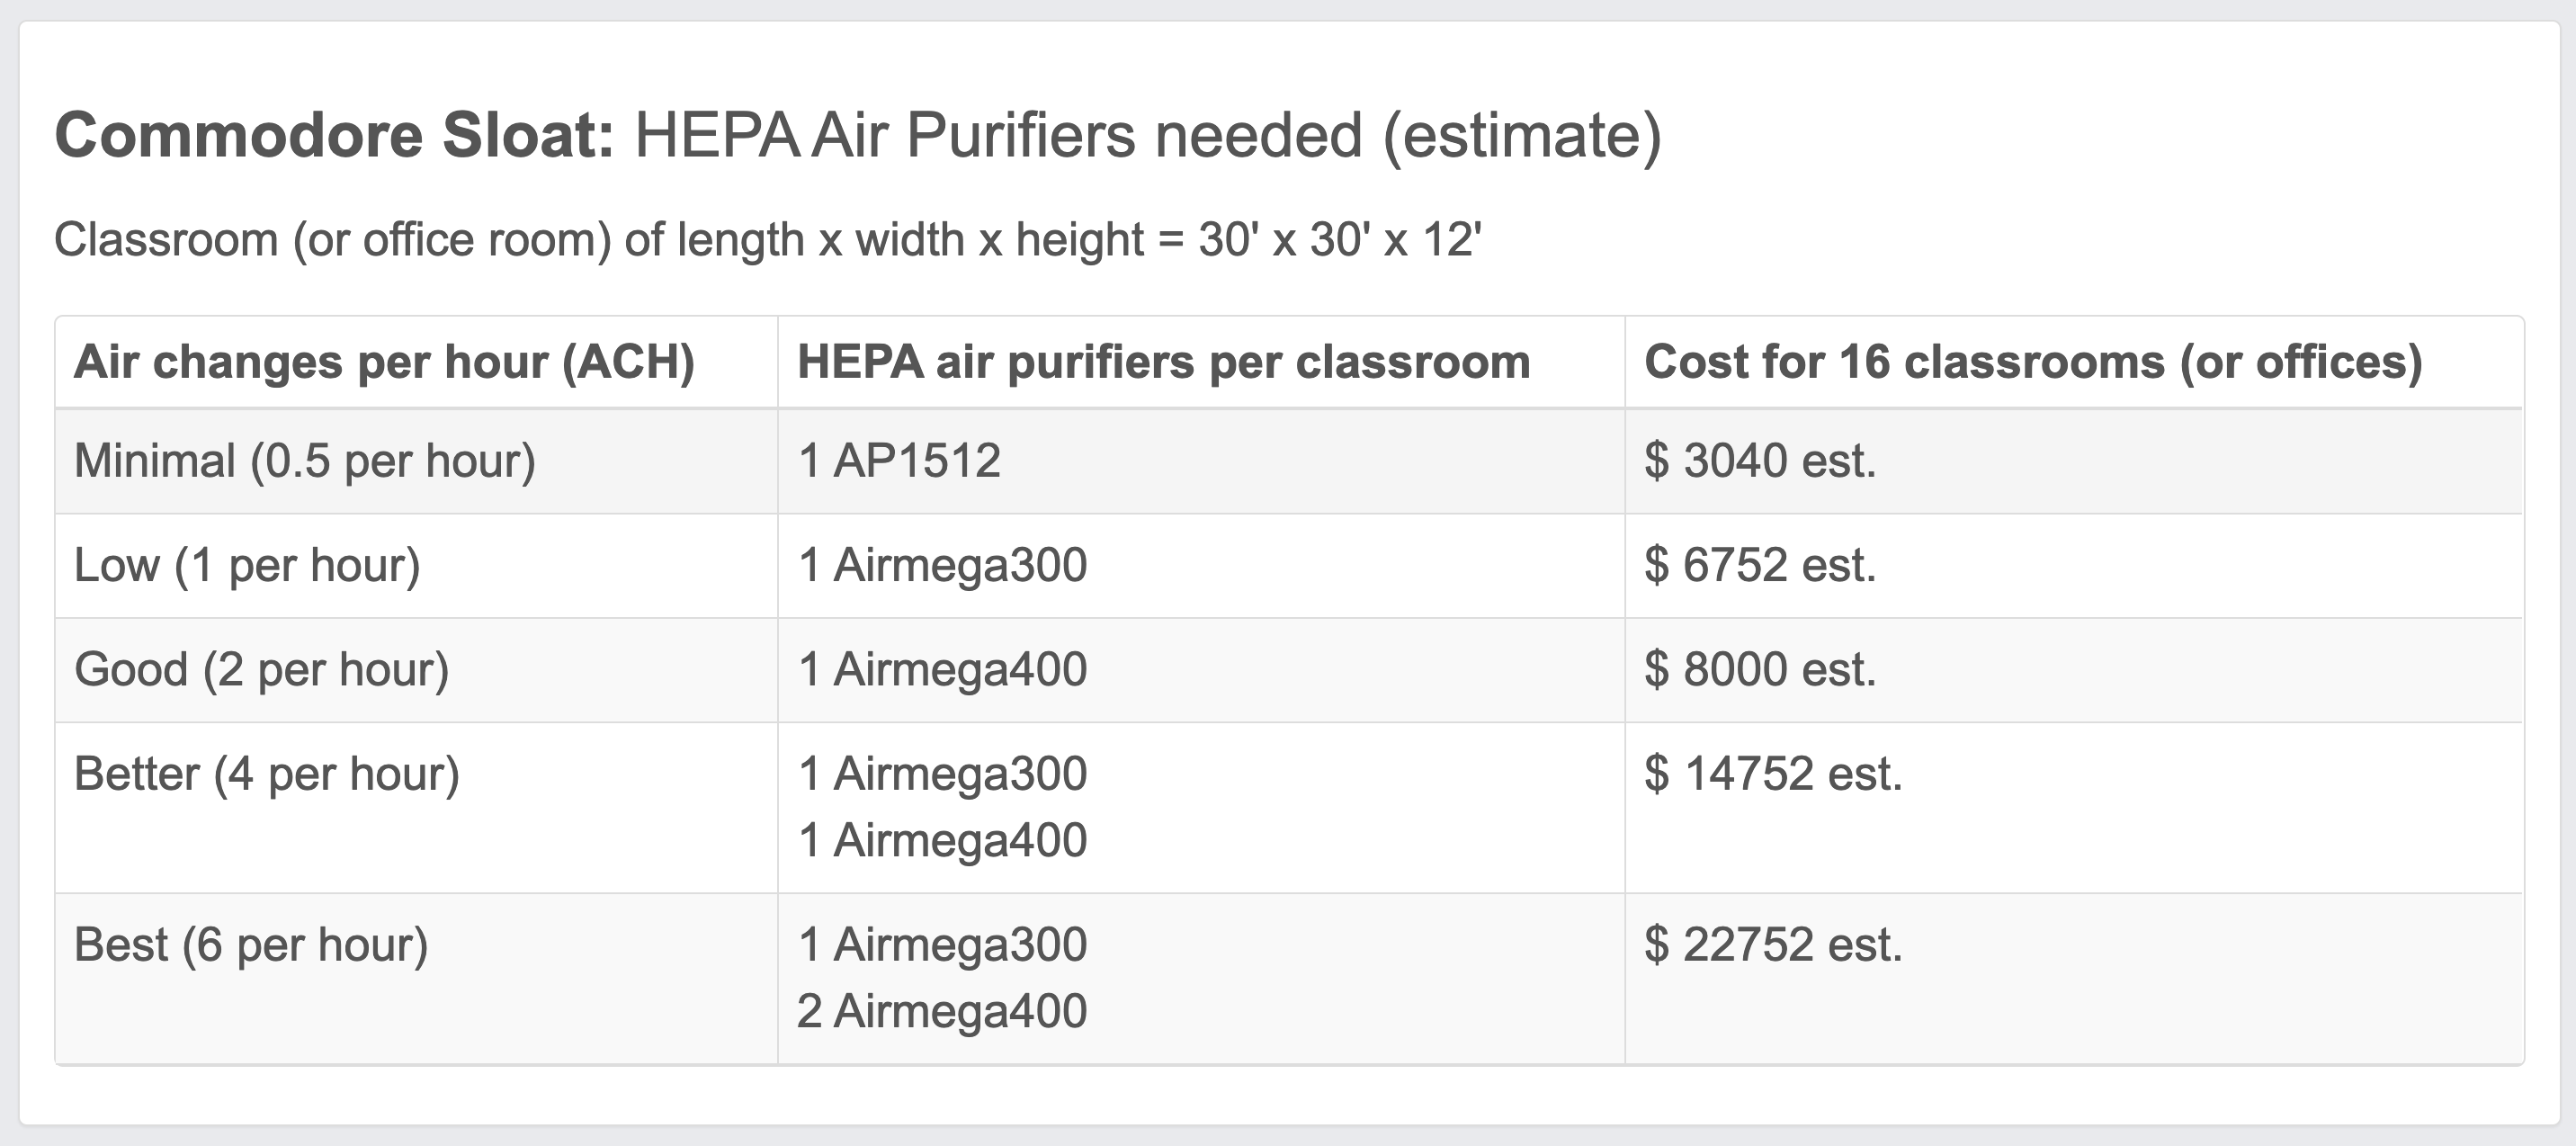Click the Cost for 16 classrooms header
Image resolution: width=2576 pixels, height=1146 pixels.
tap(2033, 362)
